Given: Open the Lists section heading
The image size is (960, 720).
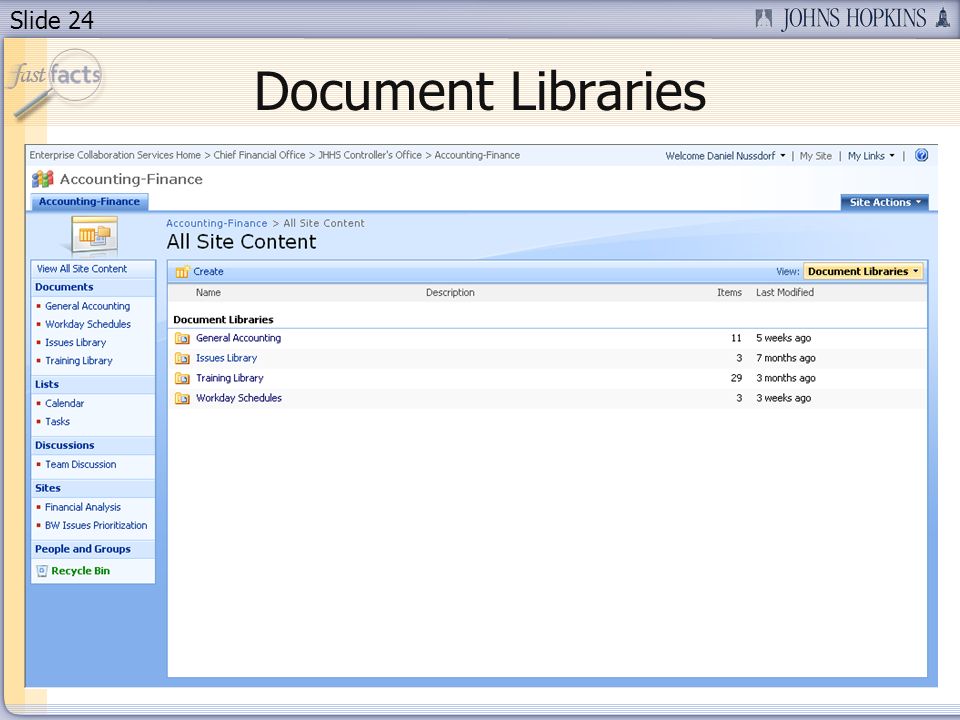Looking at the screenshot, I should 47,384.
